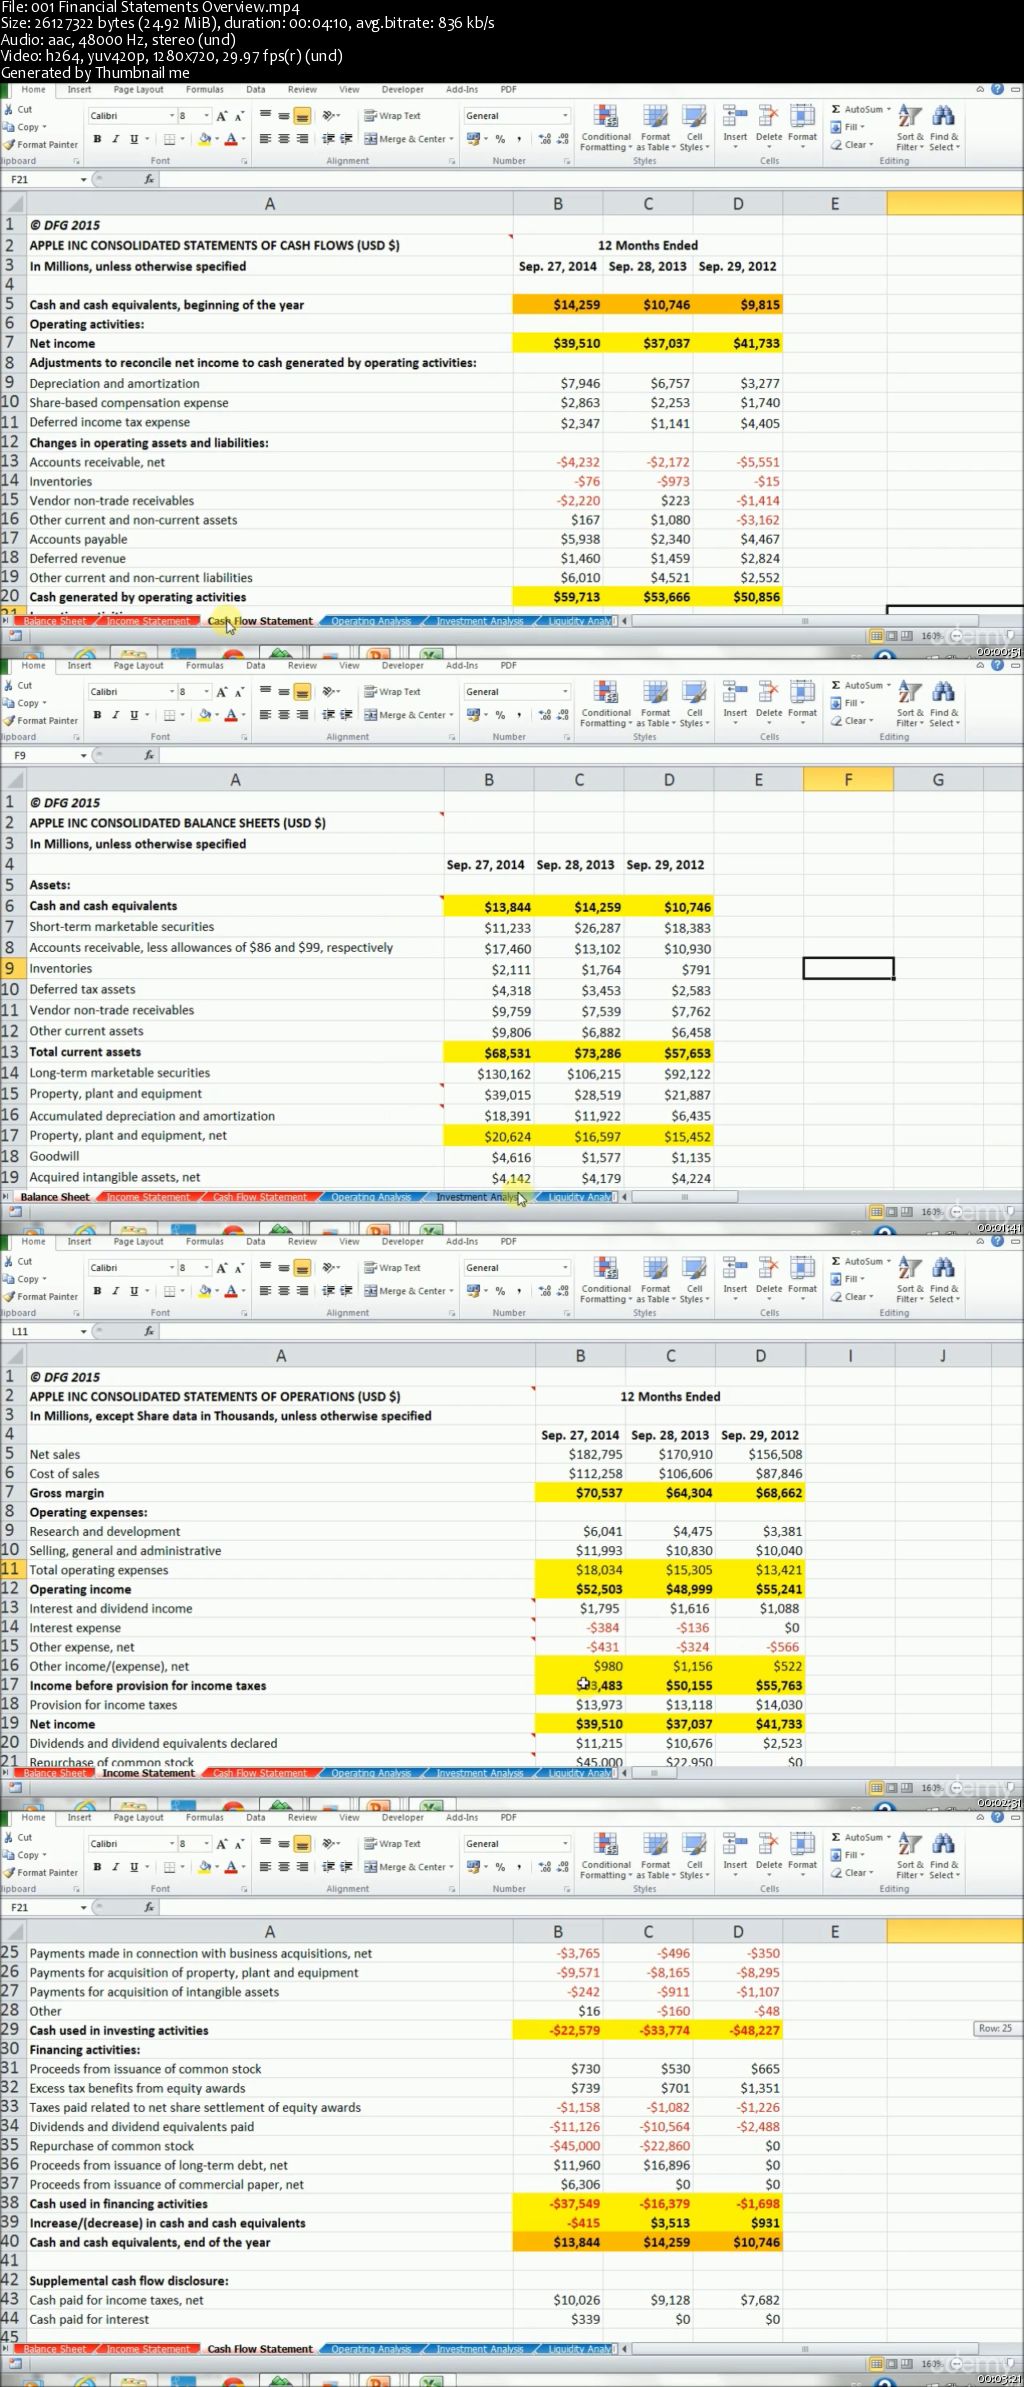Click Wrap Text button in the rows 25–45 frame
The width and height of the screenshot is (1024, 2387).
point(392,1843)
